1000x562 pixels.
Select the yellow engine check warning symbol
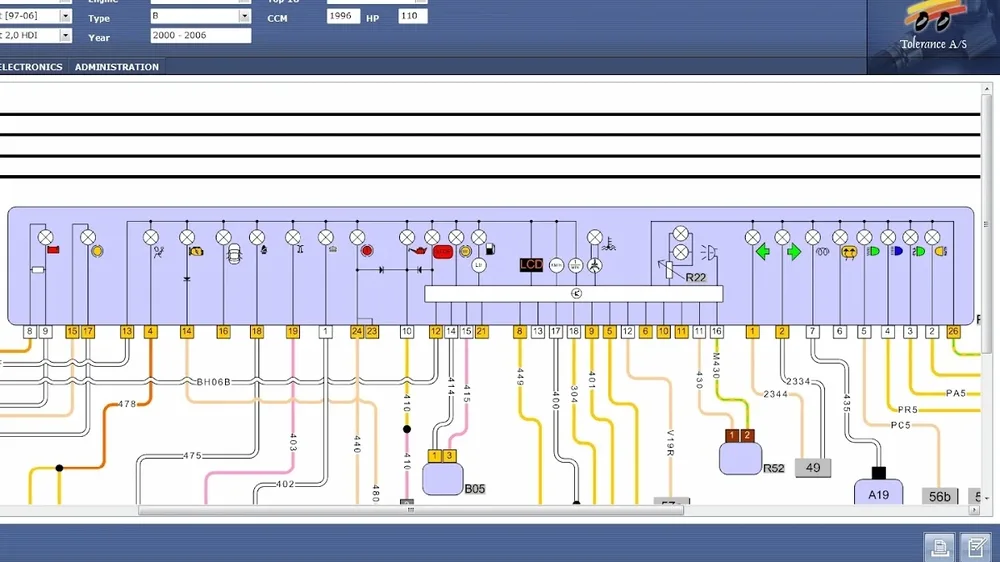(x=196, y=252)
